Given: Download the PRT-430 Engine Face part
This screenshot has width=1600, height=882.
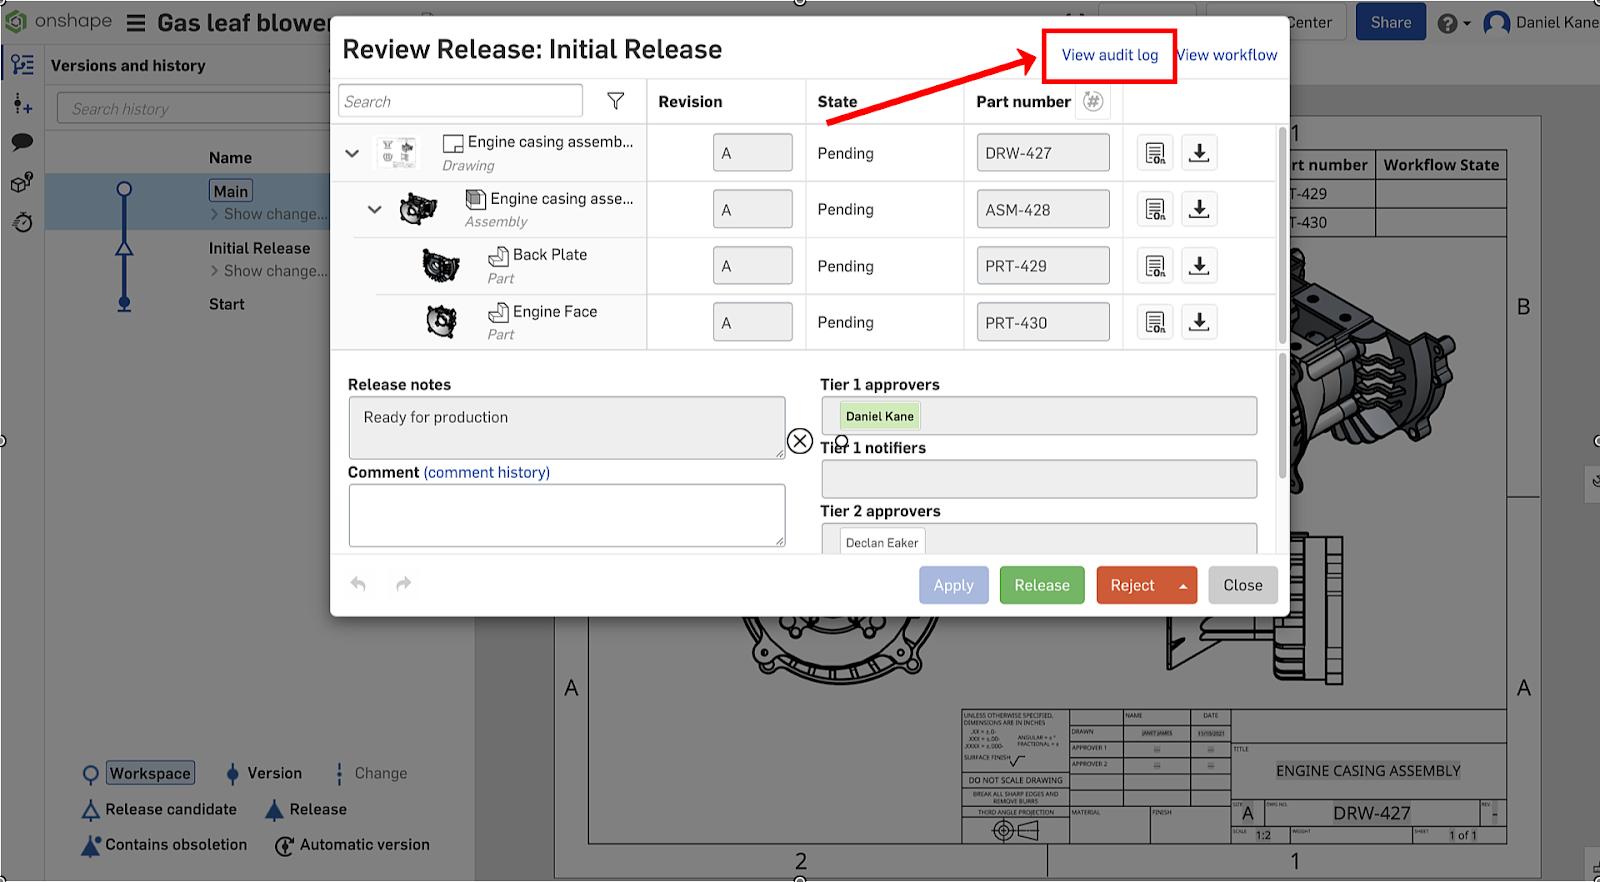Looking at the screenshot, I should click(1199, 322).
